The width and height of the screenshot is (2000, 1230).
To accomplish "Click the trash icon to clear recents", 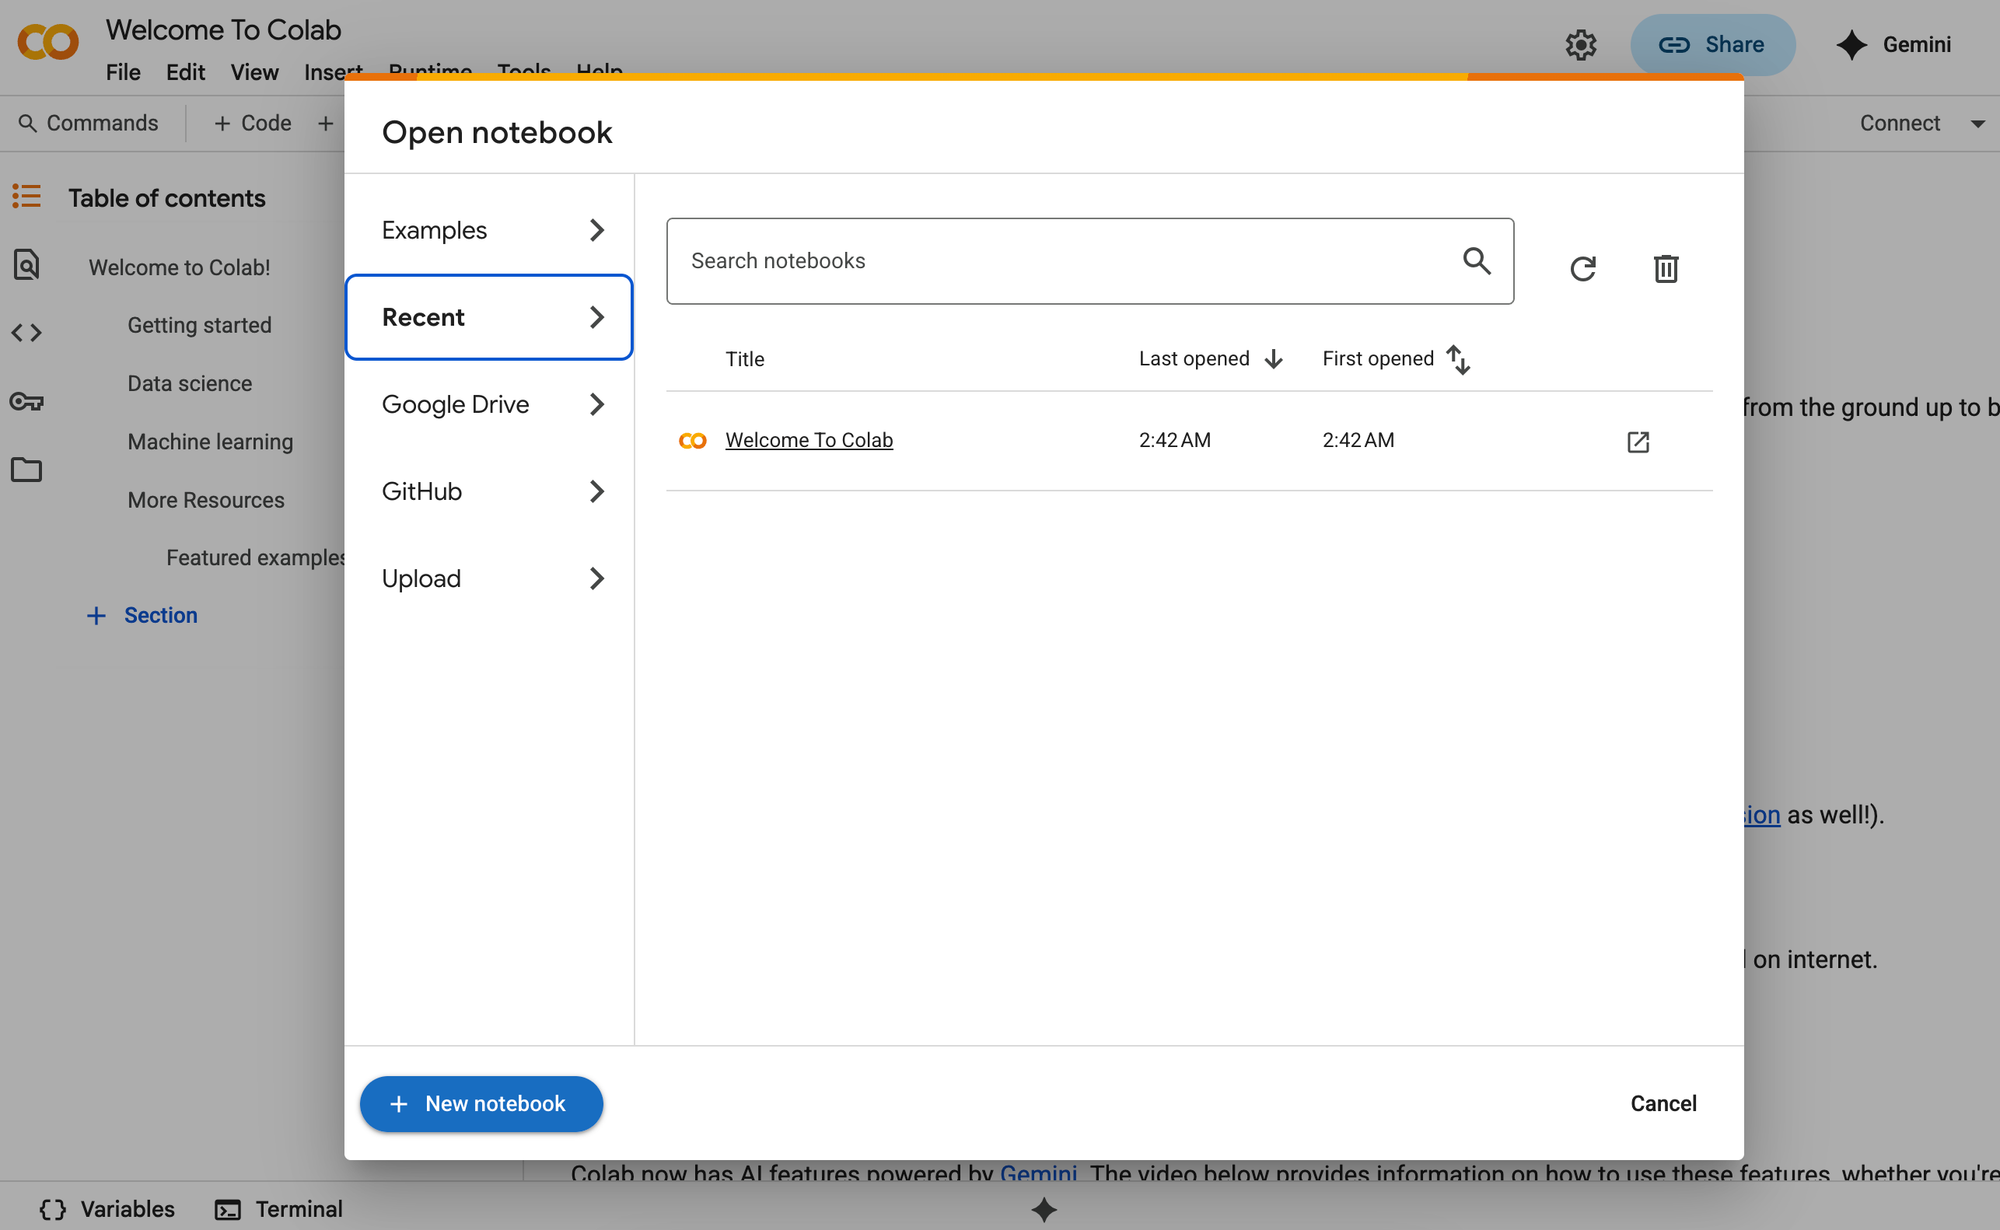I will tap(1666, 268).
